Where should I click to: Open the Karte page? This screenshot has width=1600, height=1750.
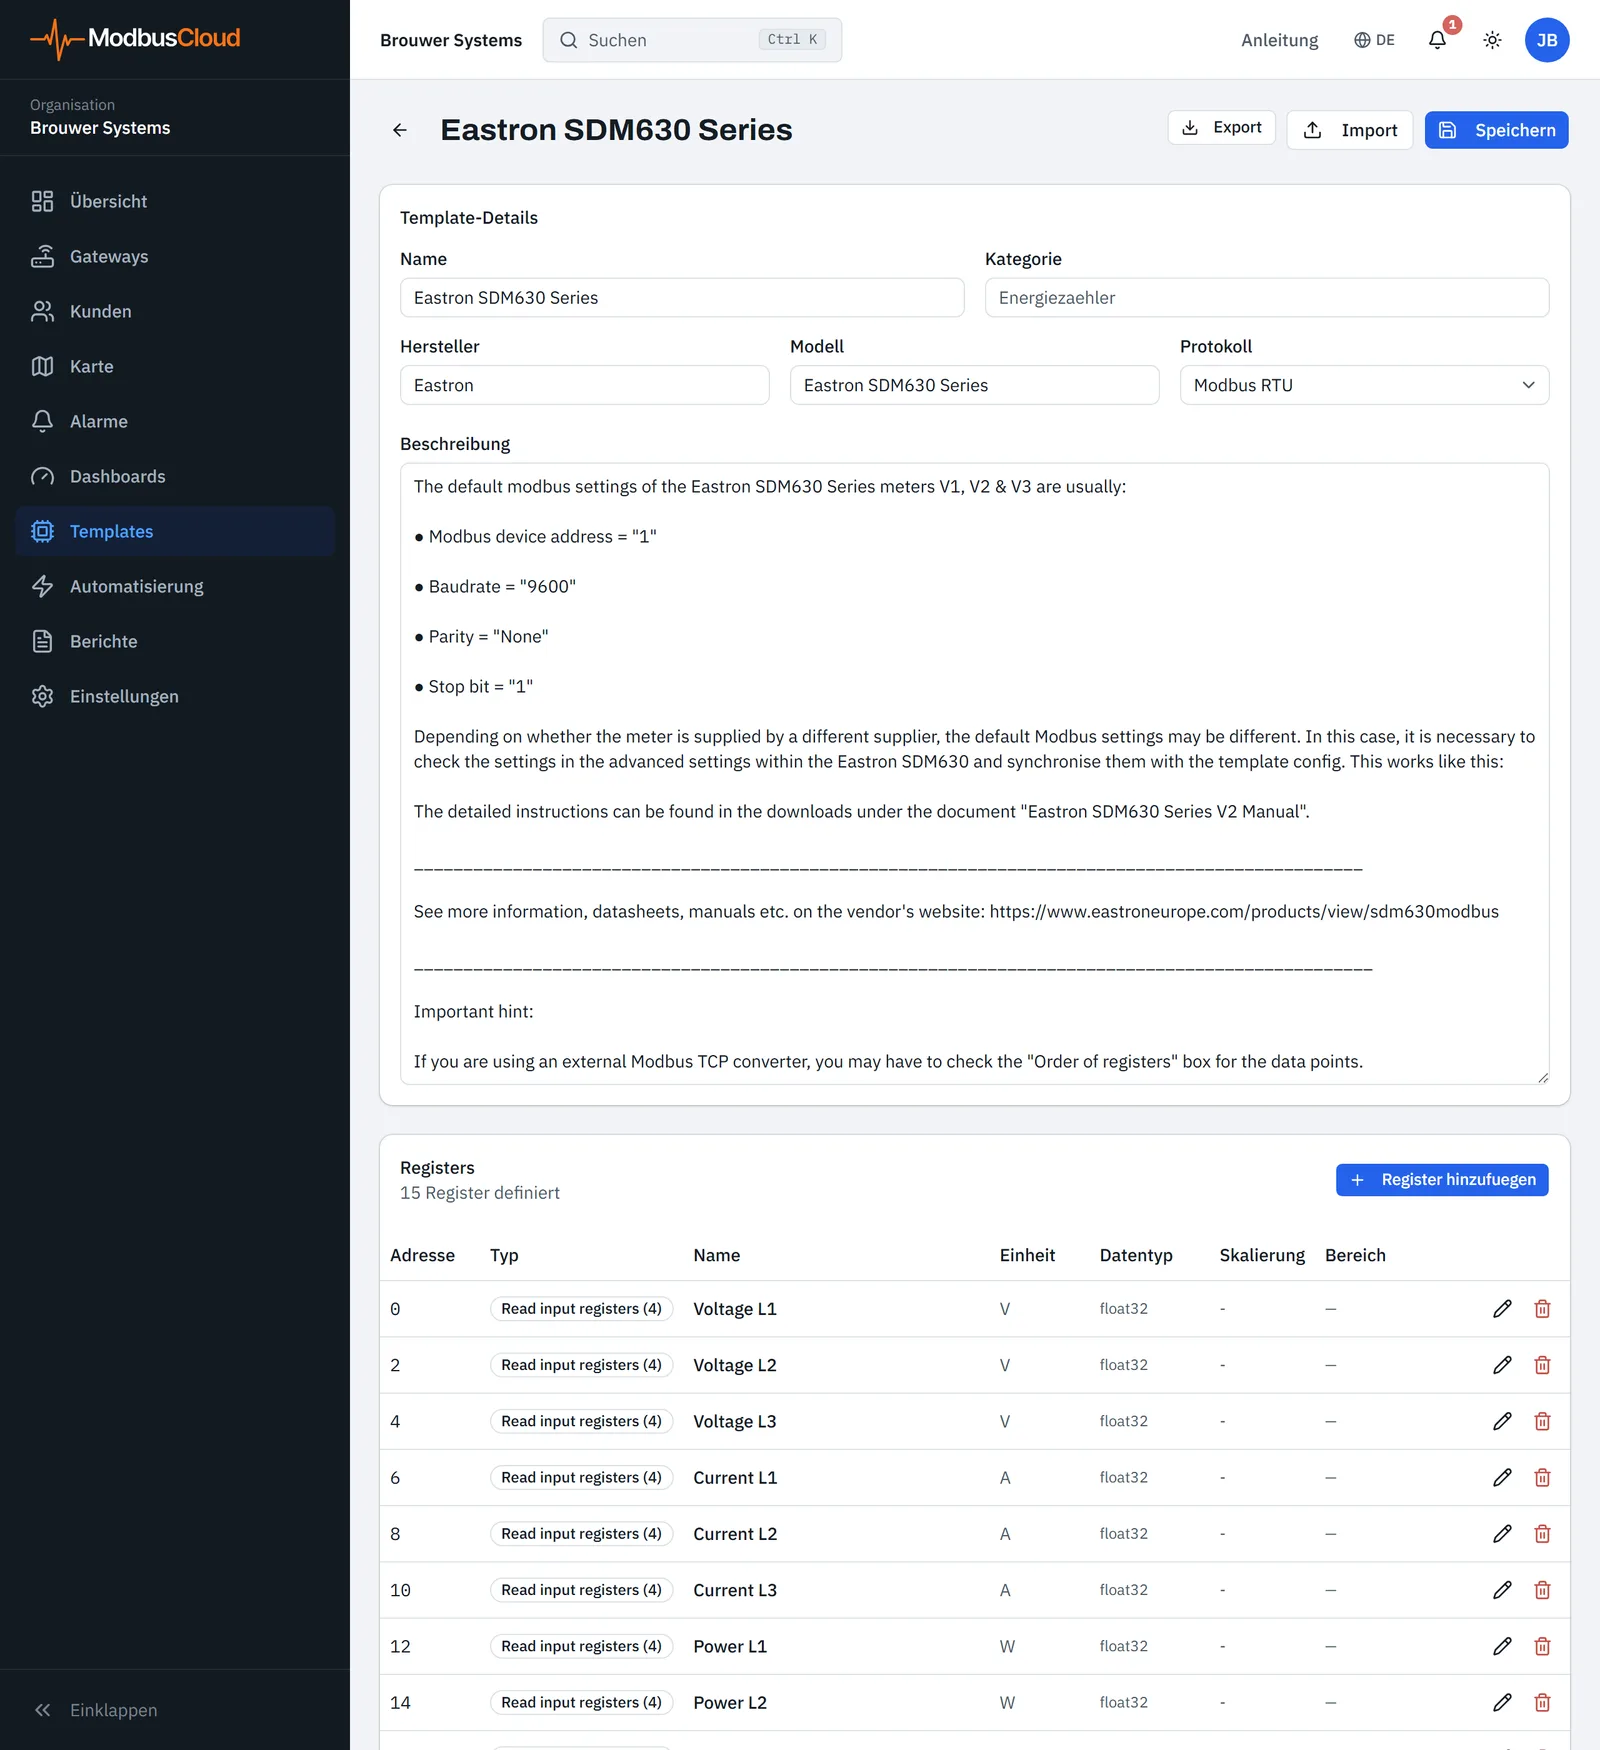click(175, 366)
